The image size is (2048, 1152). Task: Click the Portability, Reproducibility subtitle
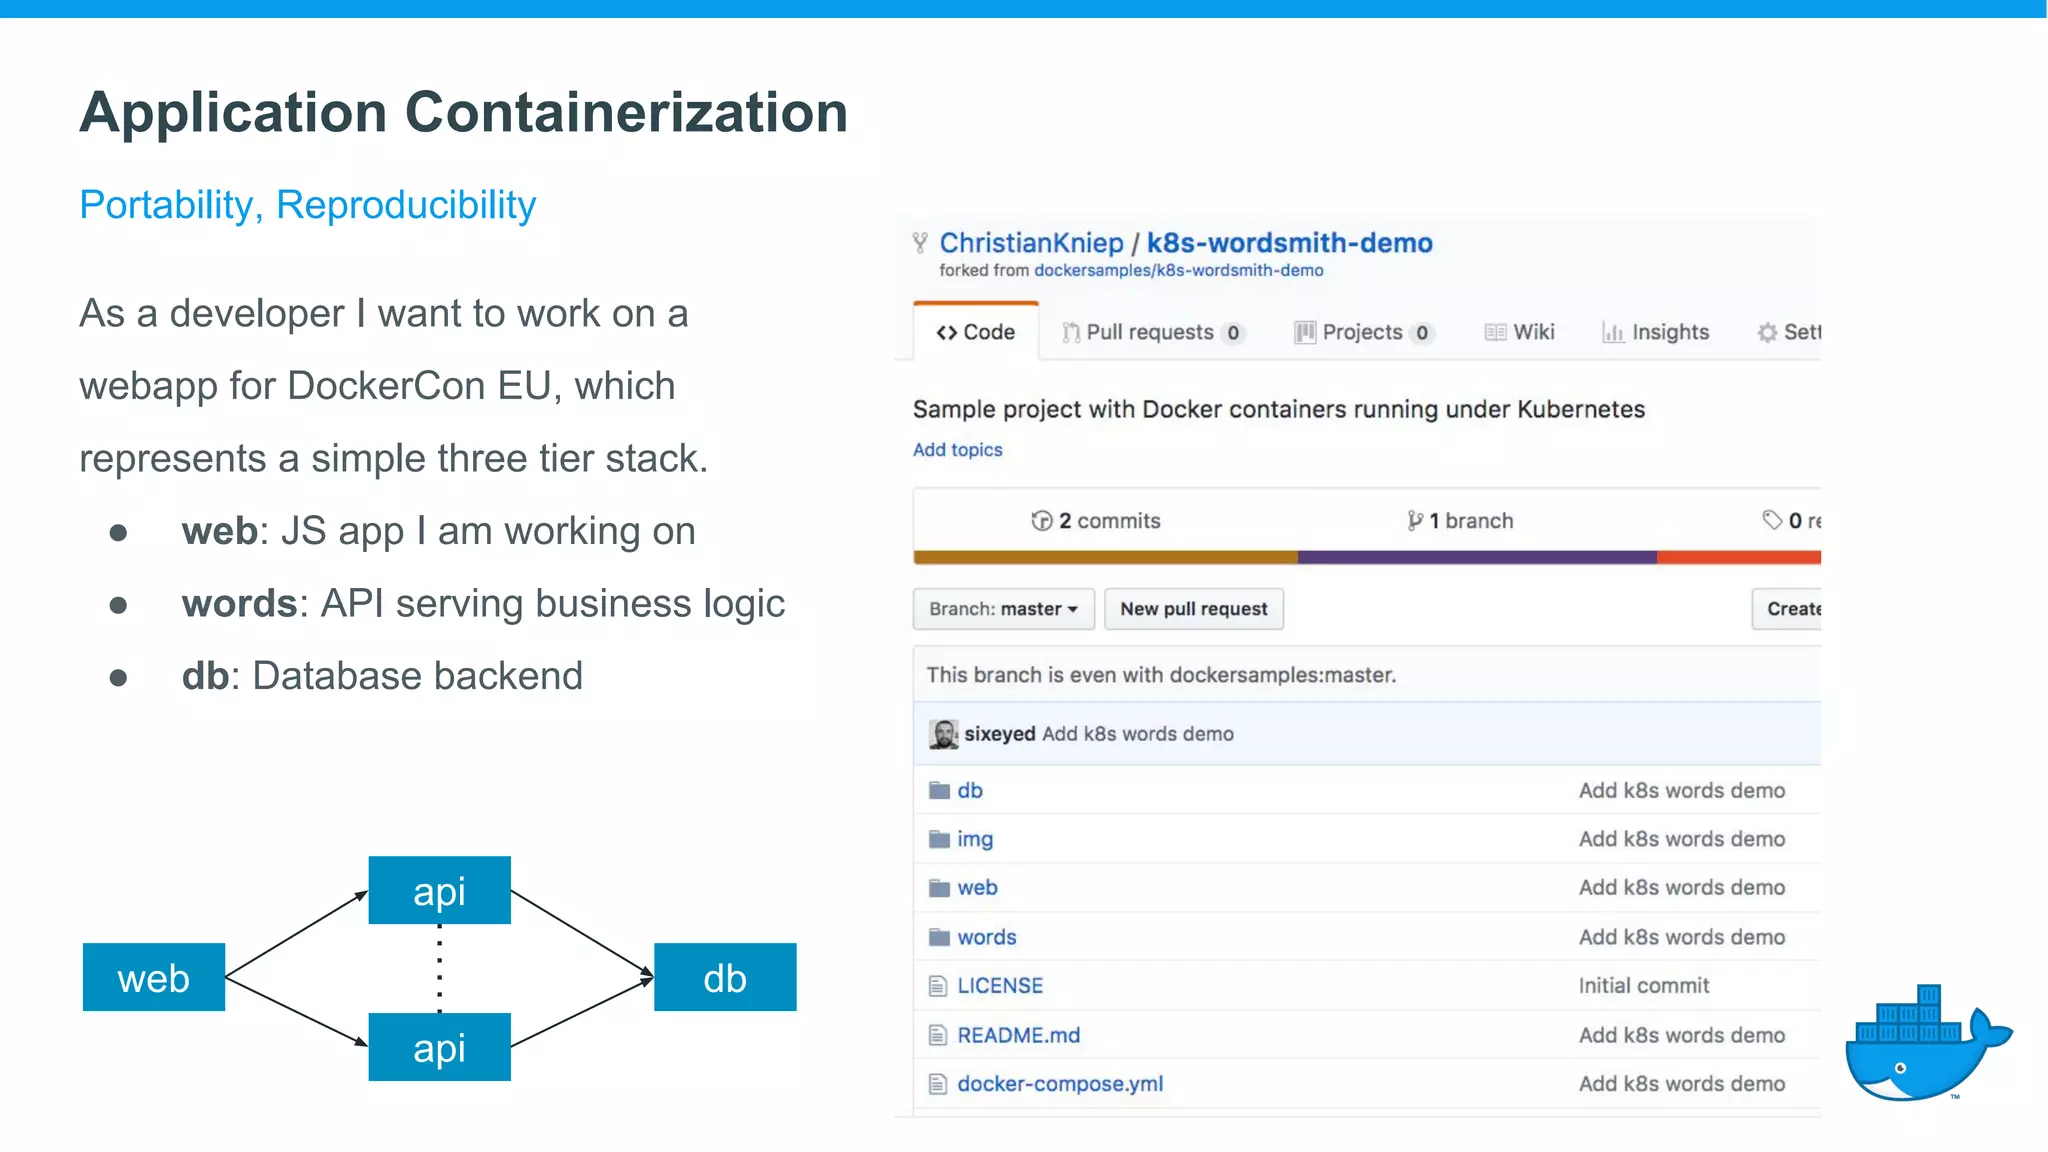coord(308,205)
